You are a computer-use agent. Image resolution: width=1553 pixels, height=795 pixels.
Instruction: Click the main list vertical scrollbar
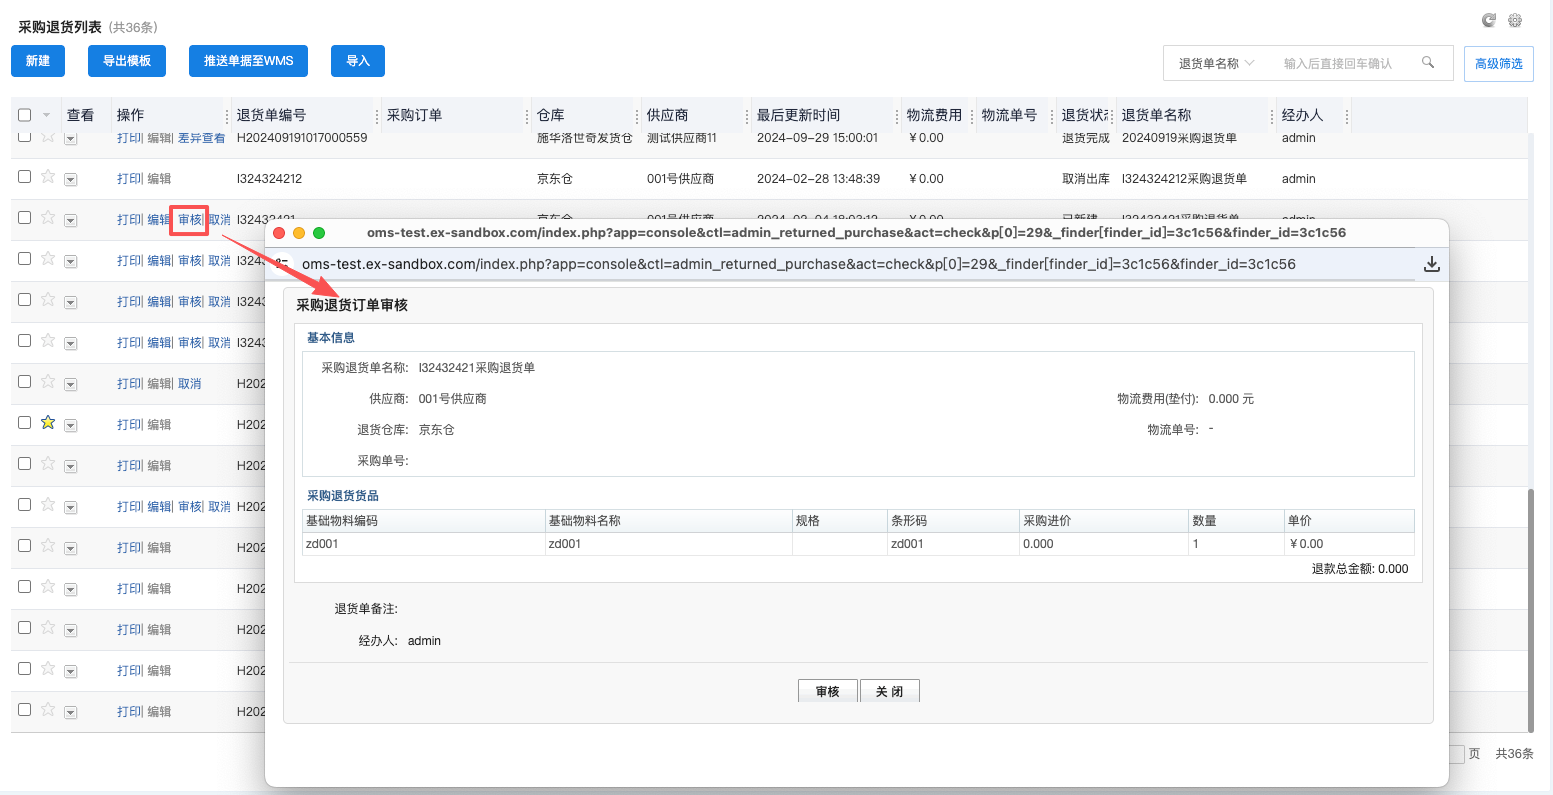(x=1530, y=610)
